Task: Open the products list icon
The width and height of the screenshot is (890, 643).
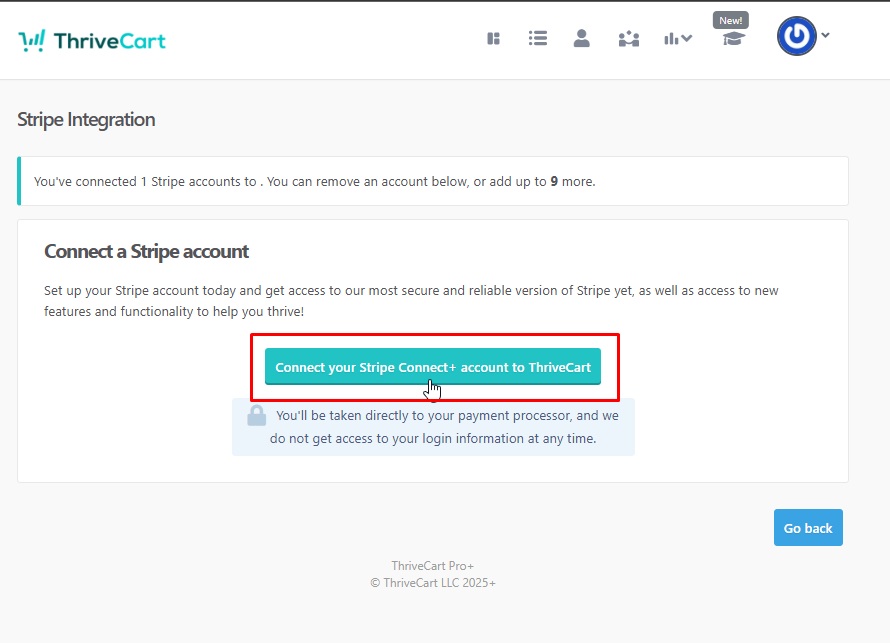Action: 538,38
